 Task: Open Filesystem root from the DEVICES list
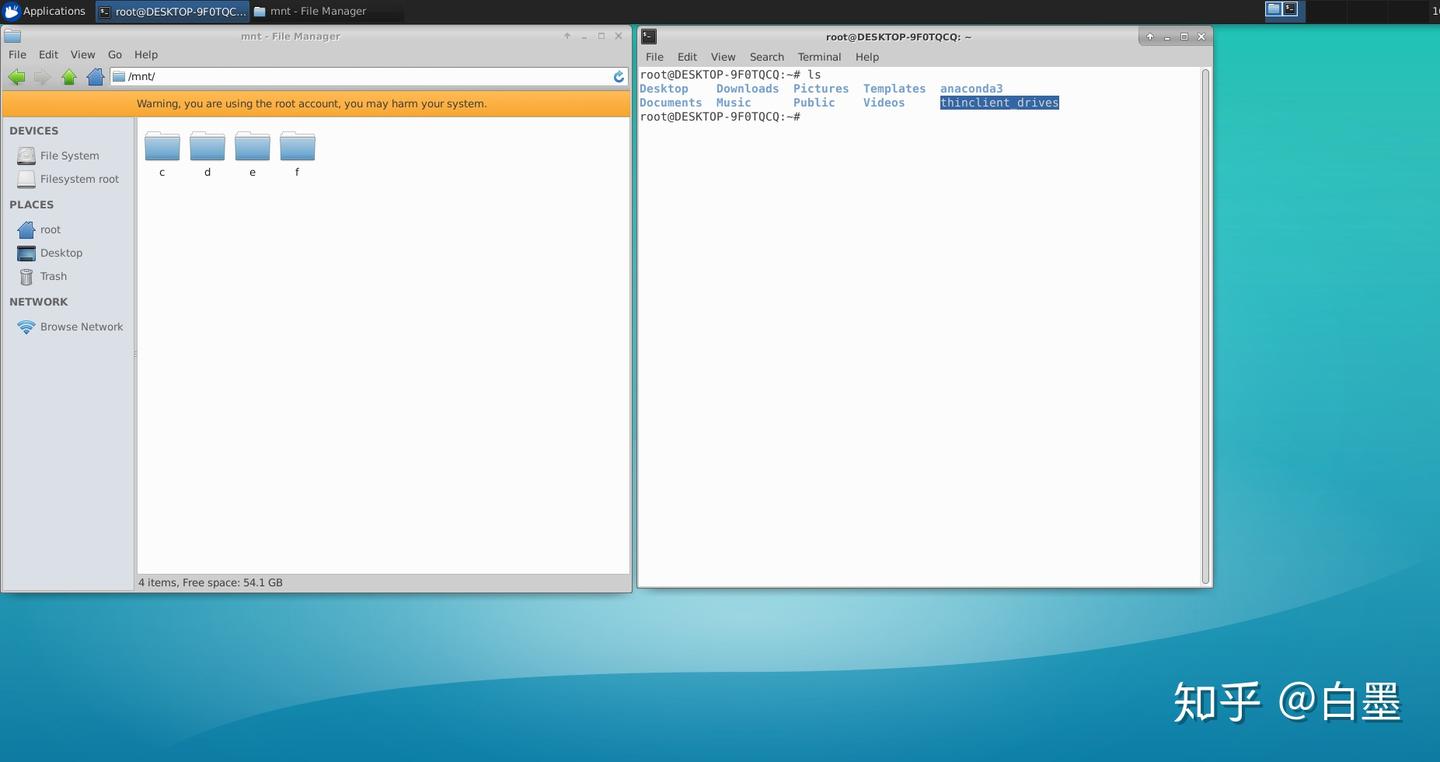coord(79,178)
